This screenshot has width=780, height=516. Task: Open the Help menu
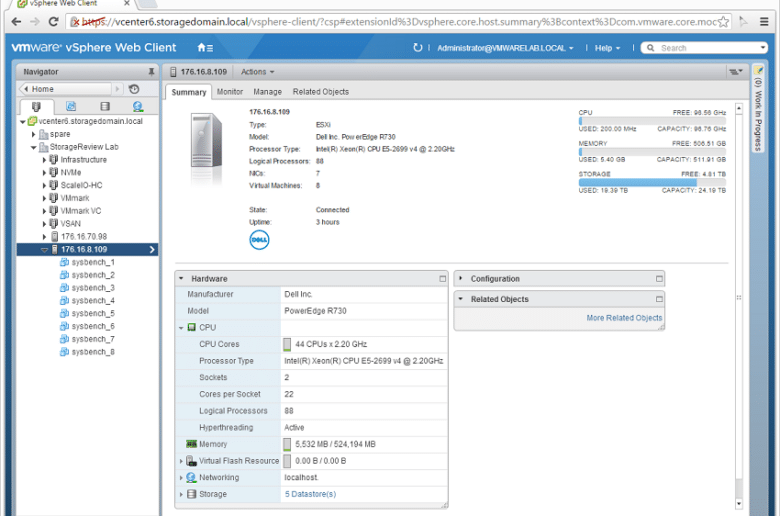click(x=607, y=48)
